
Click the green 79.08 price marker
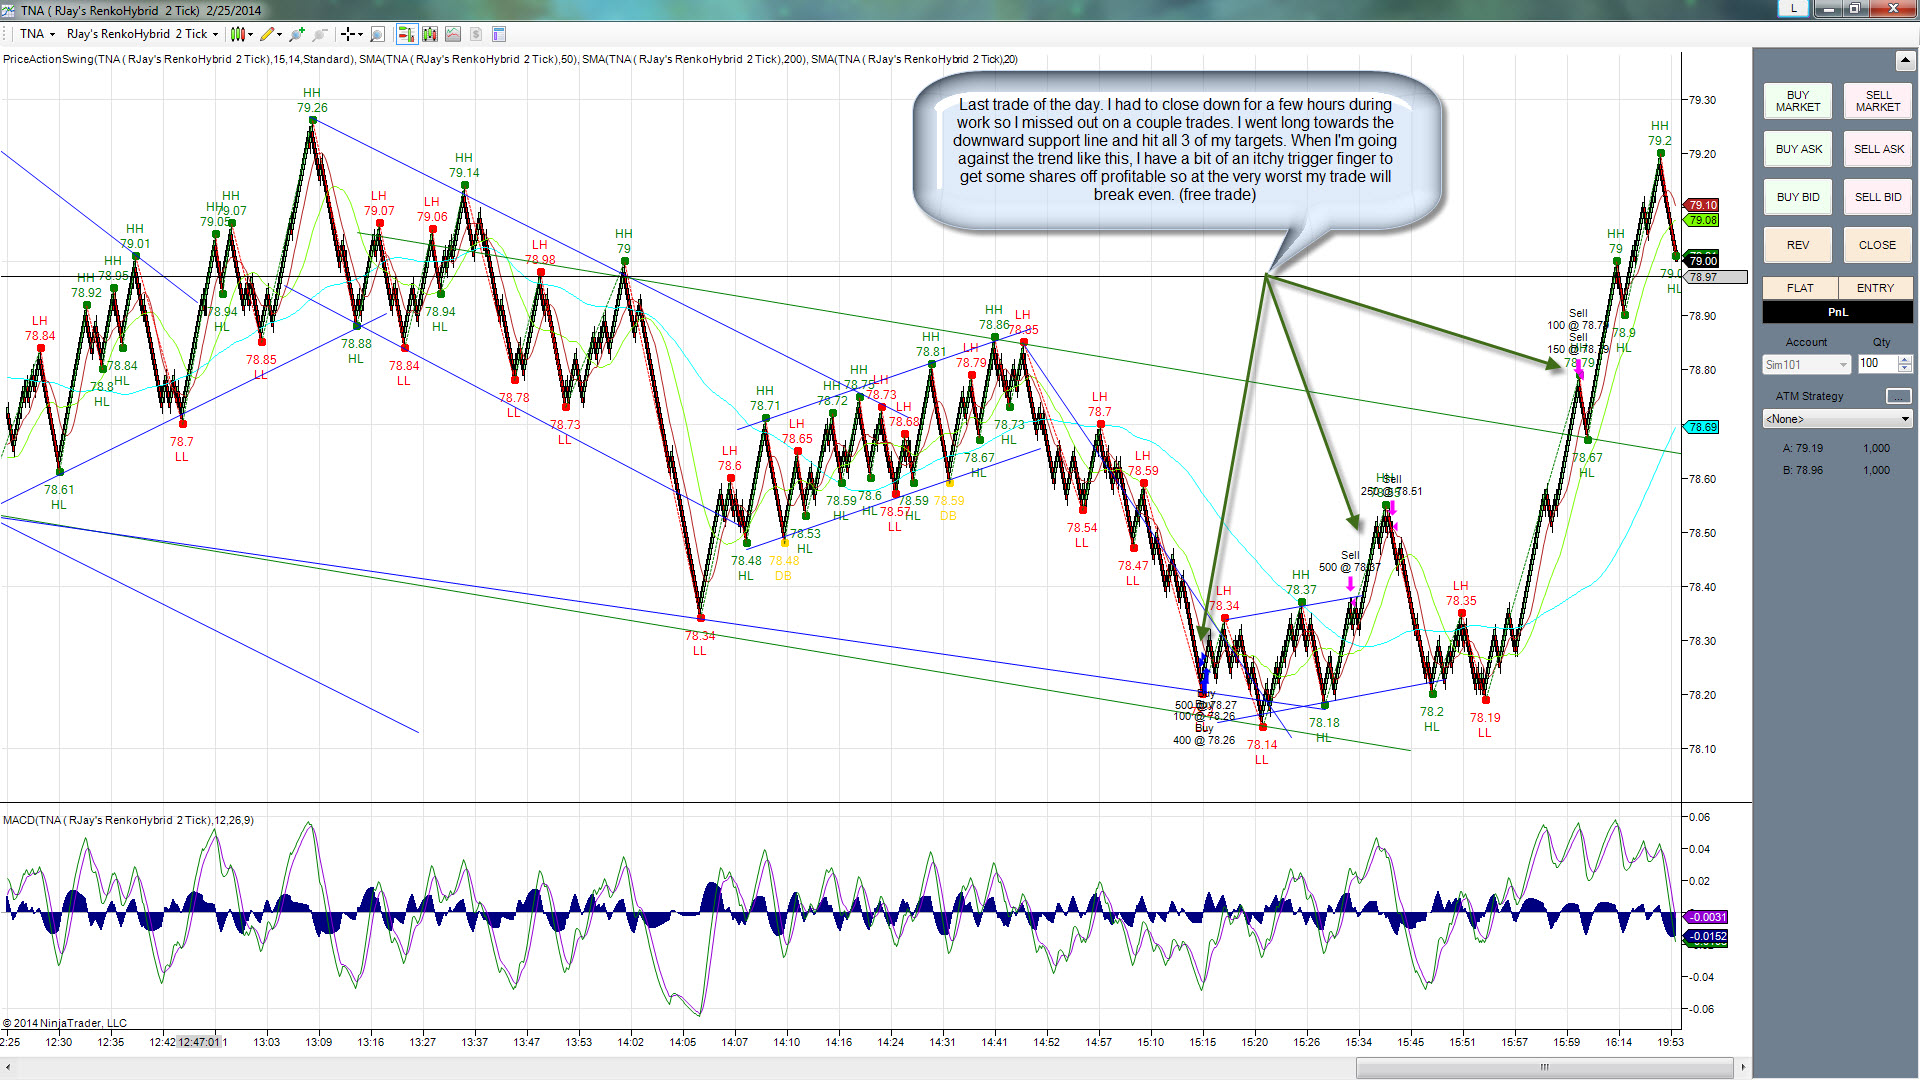pyautogui.click(x=1702, y=220)
